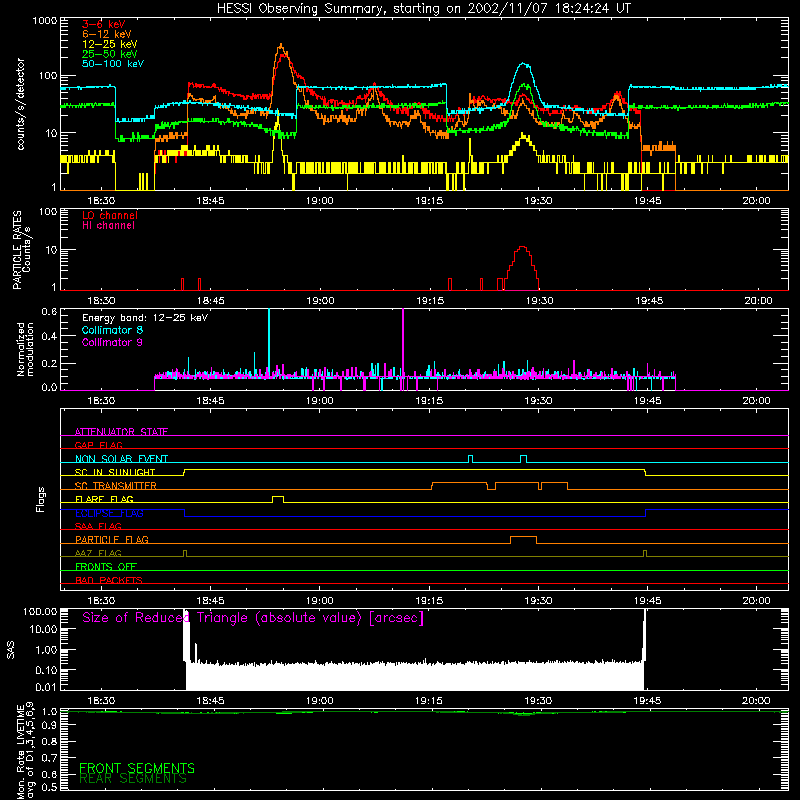Select the Collimator 8 legend label
The image size is (800, 800).
click(112, 330)
